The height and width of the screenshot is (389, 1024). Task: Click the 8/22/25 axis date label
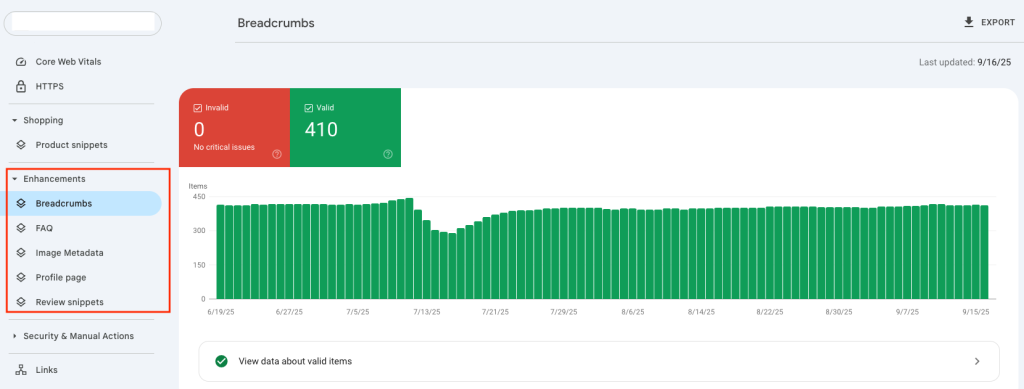[x=770, y=312]
